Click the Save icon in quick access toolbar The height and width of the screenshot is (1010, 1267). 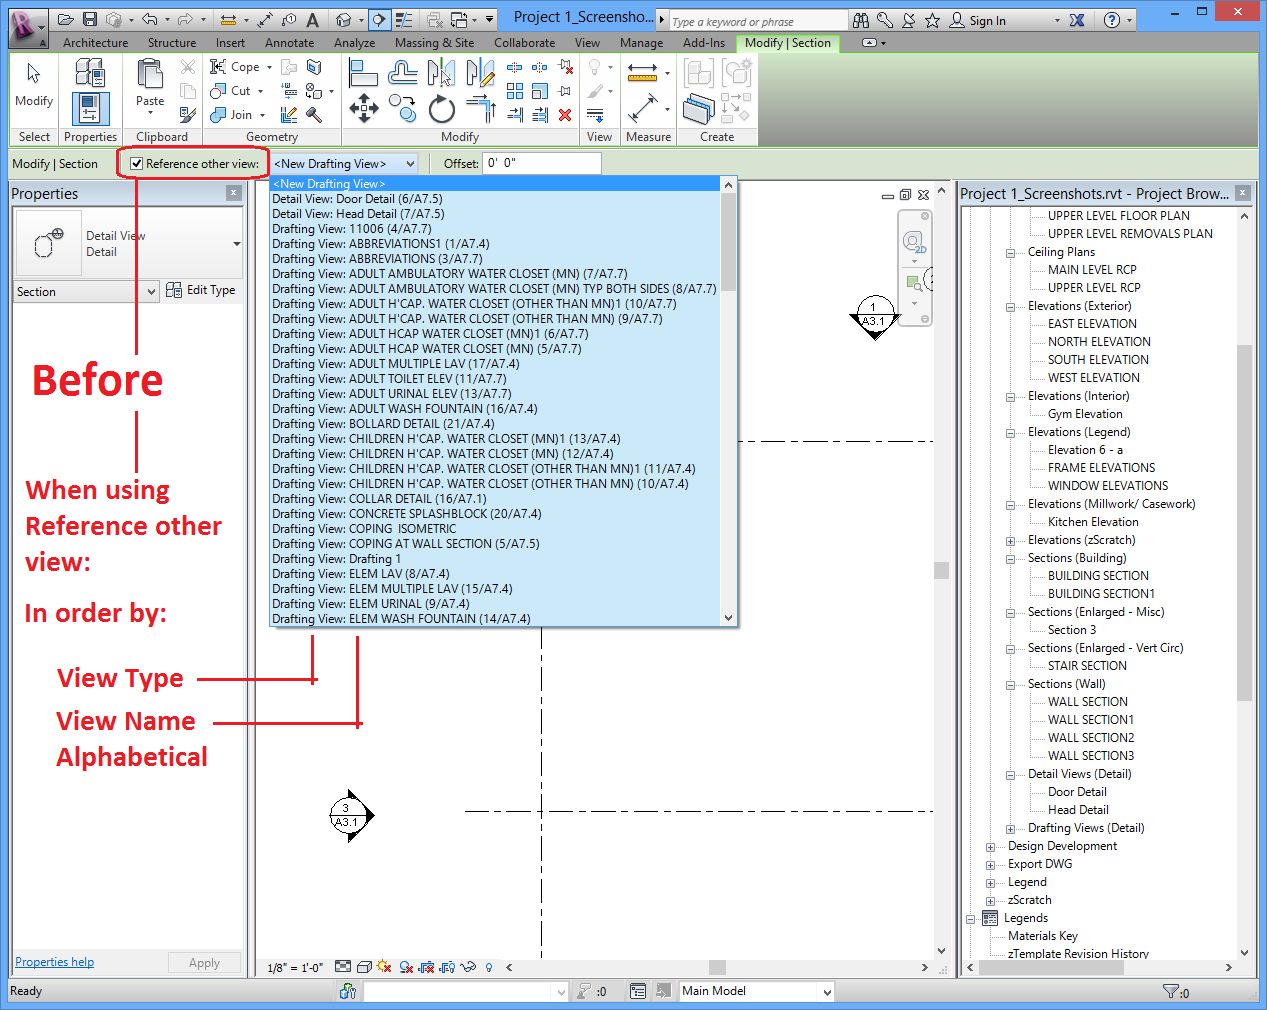[x=90, y=20]
